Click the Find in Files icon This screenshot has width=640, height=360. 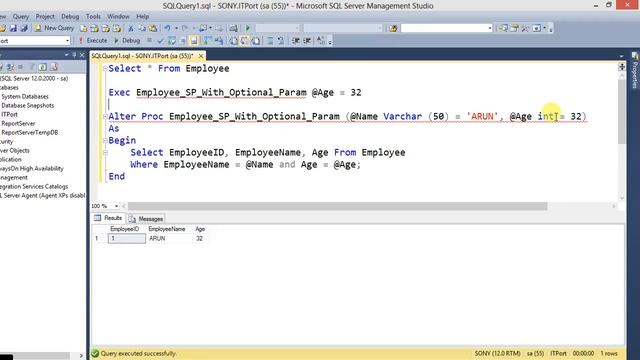(393, 28)
